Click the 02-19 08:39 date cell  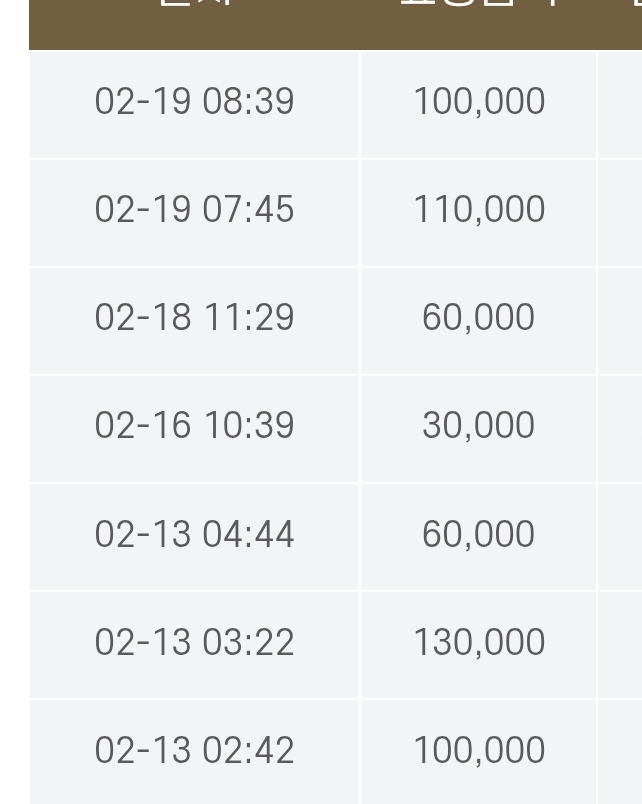pos(194,102)
